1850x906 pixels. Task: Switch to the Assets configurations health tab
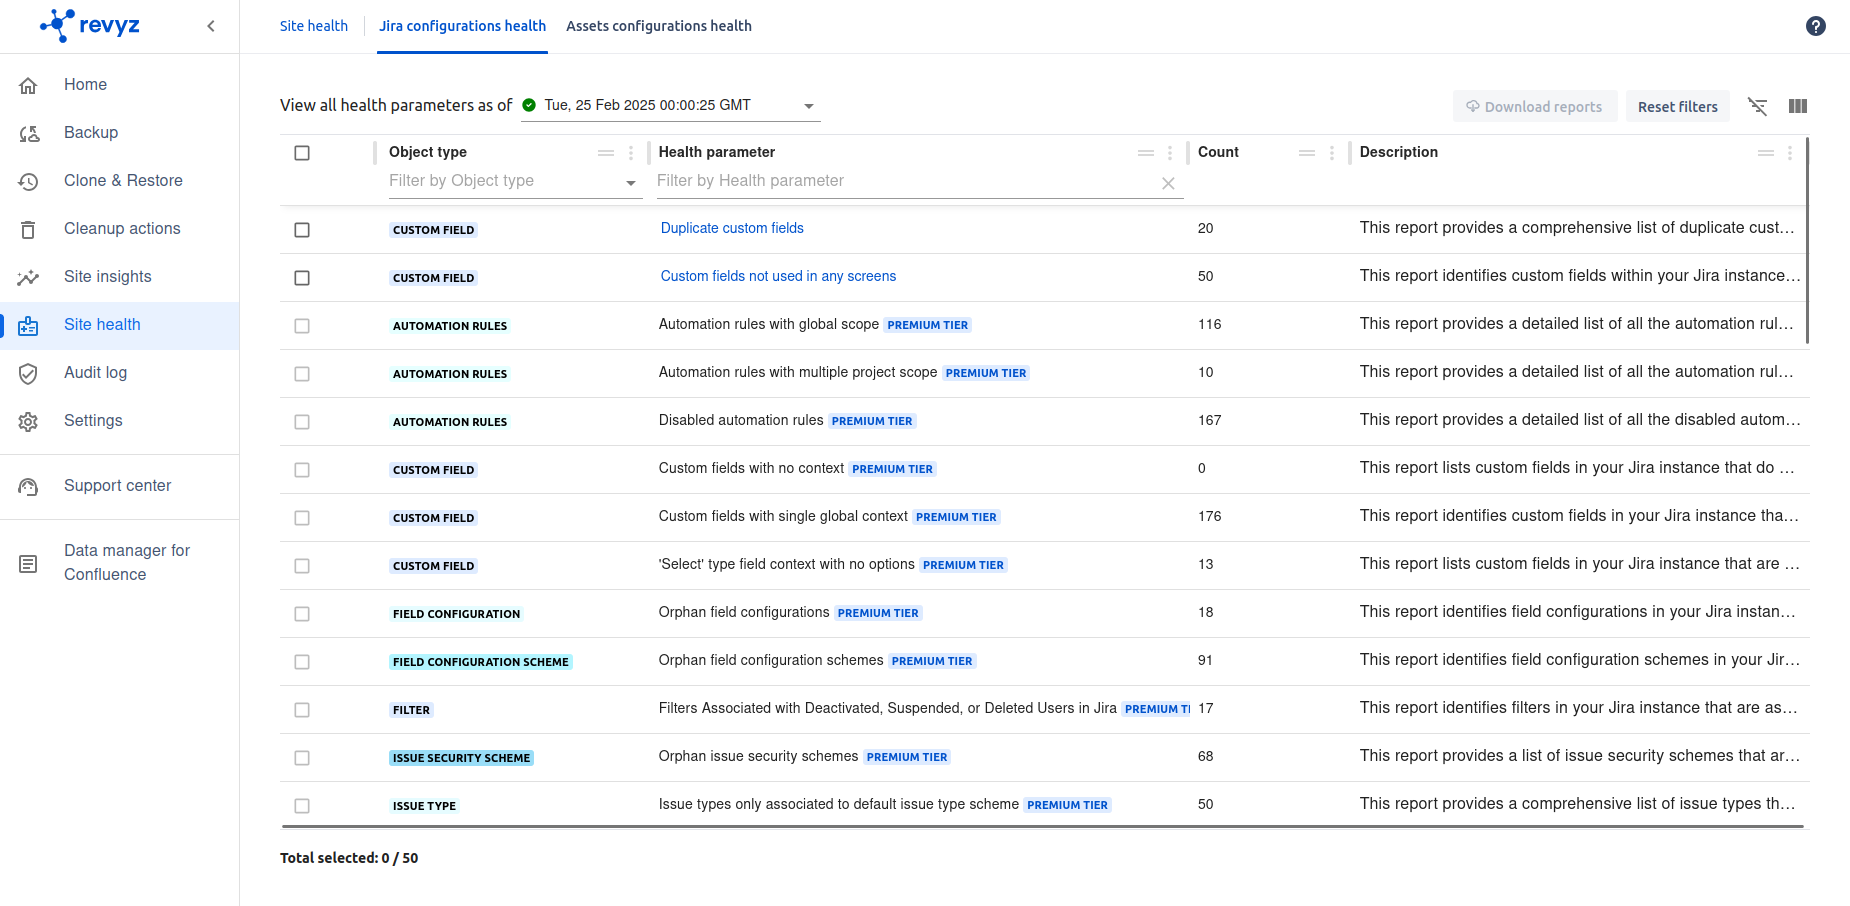click(658, 26)
